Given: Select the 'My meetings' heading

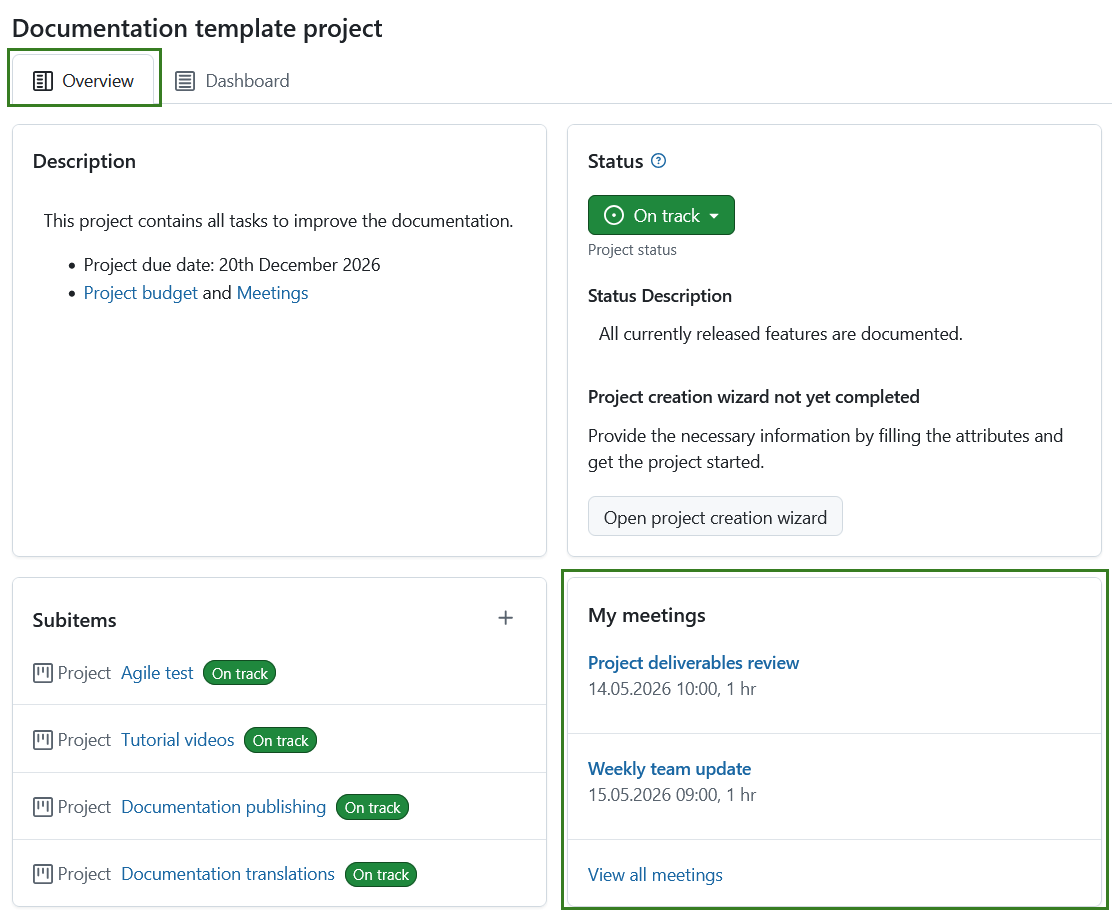Looking at the screenshot, I should pos(647,615).
